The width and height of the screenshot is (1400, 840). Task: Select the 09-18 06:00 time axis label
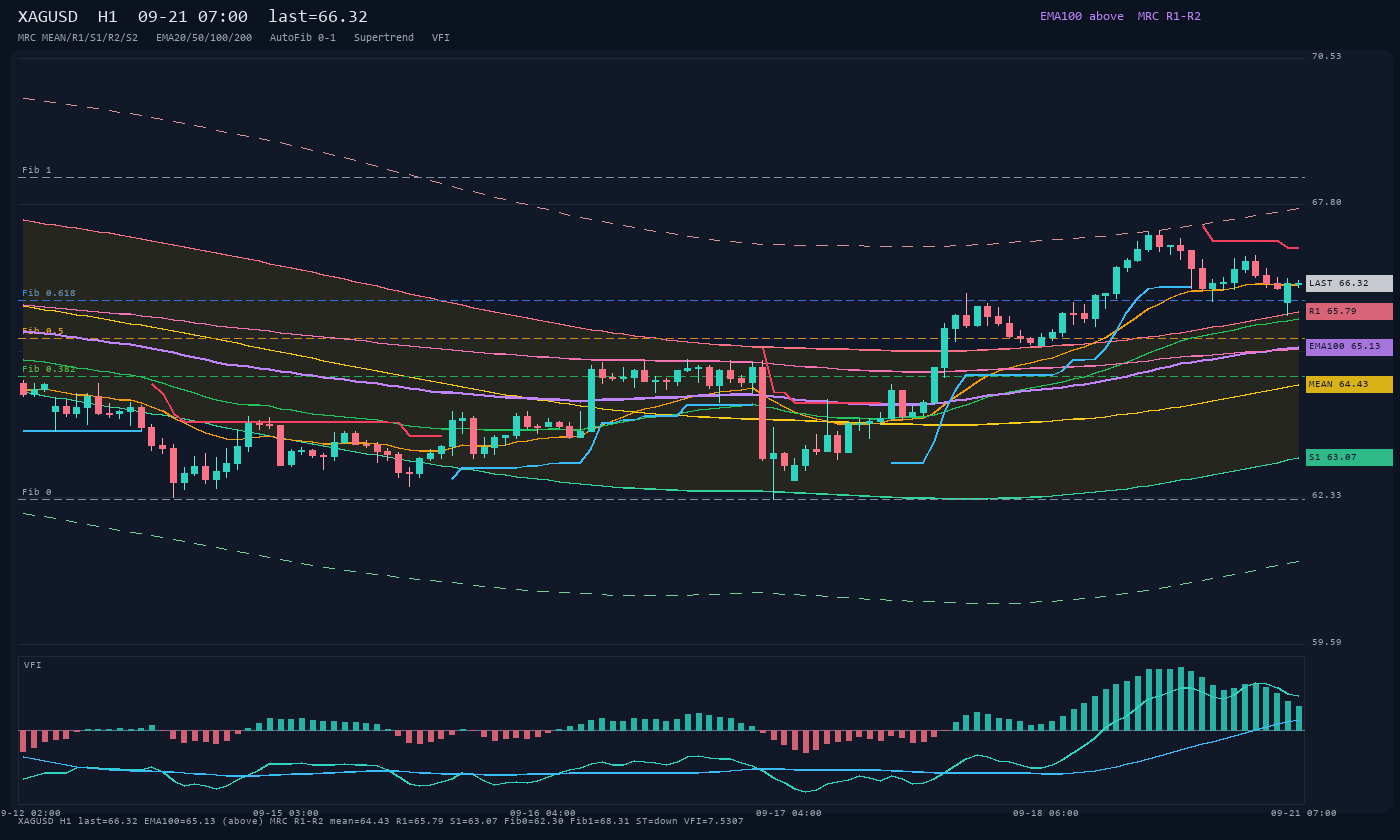[x=1046, y=813]
